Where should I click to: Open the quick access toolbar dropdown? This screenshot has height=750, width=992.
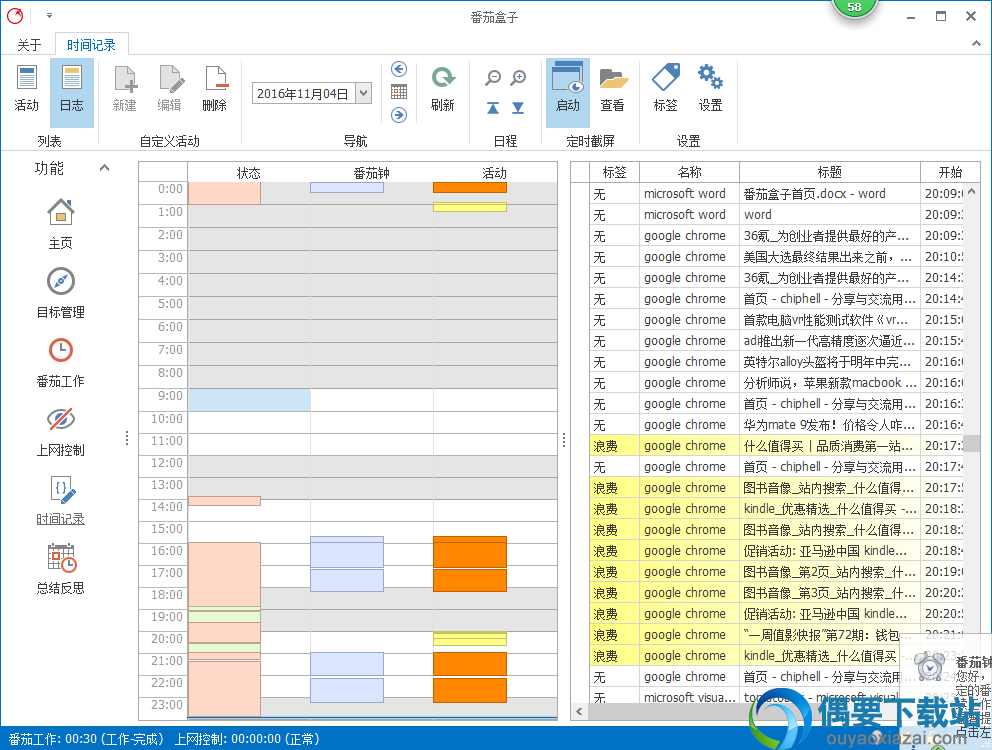pyautogui.click(x=49, y=16)
